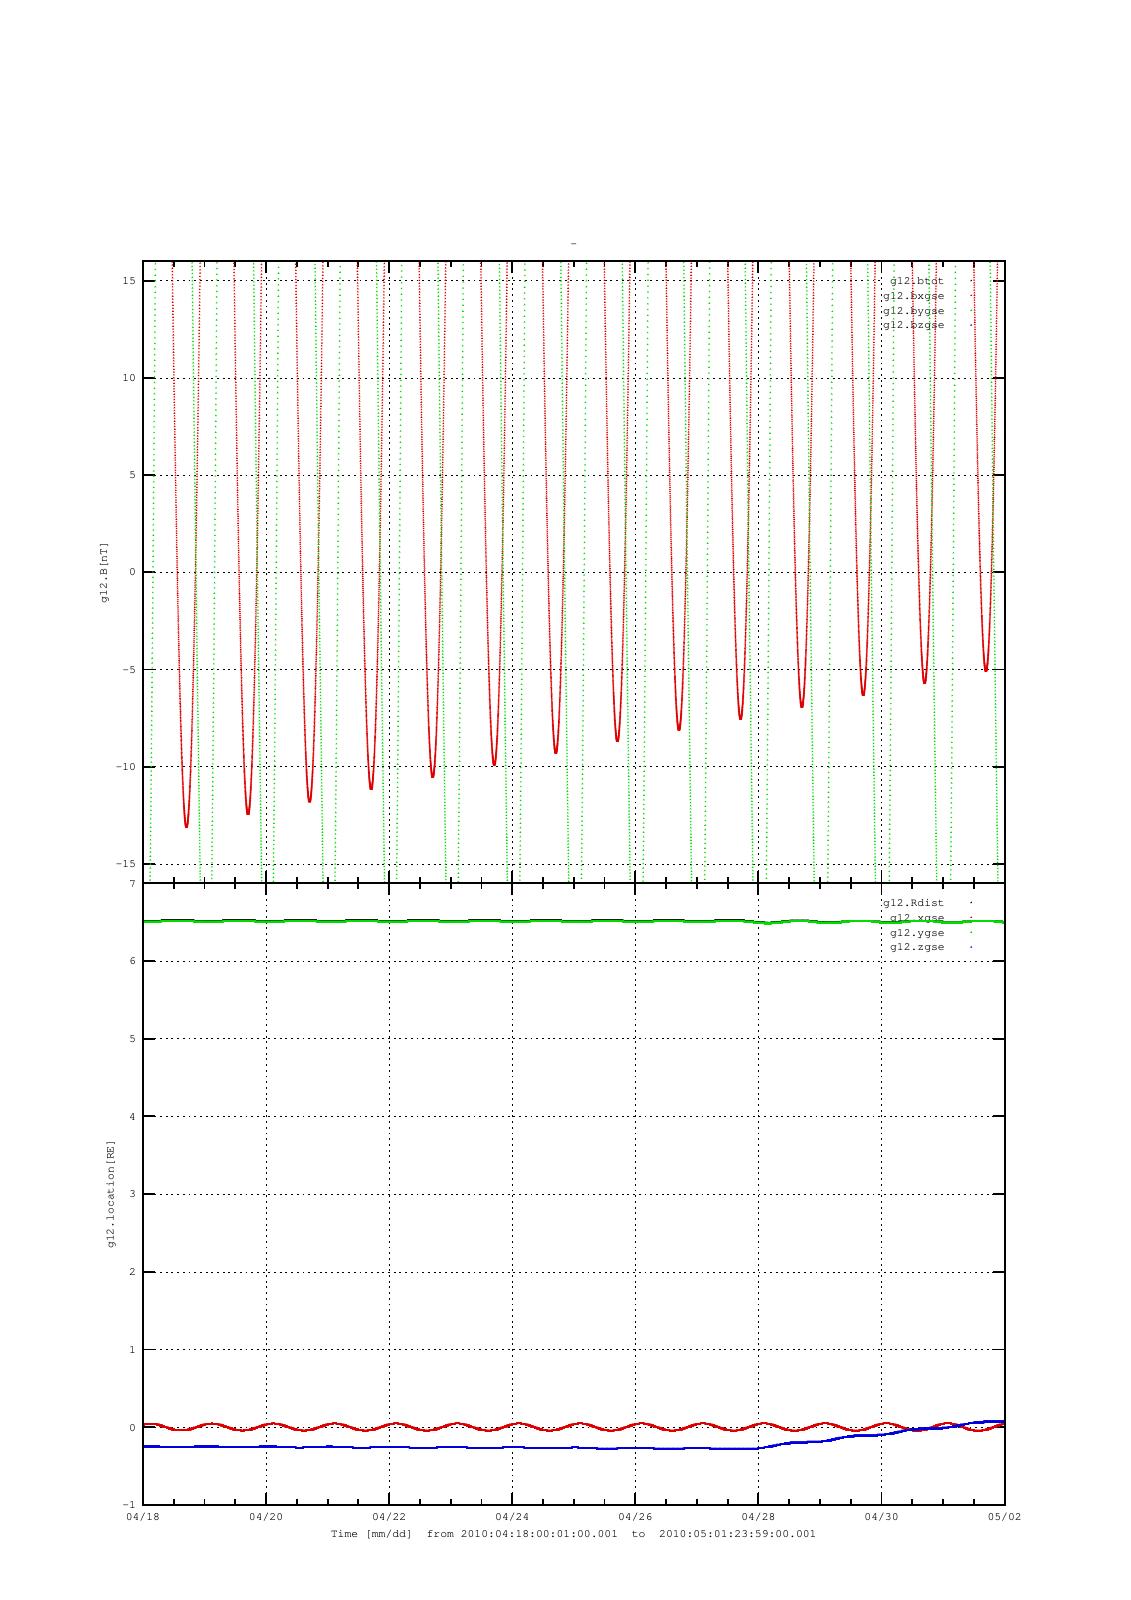Click the 6 tick label on location axis
1131x1600 pixels.
[132, 961]
